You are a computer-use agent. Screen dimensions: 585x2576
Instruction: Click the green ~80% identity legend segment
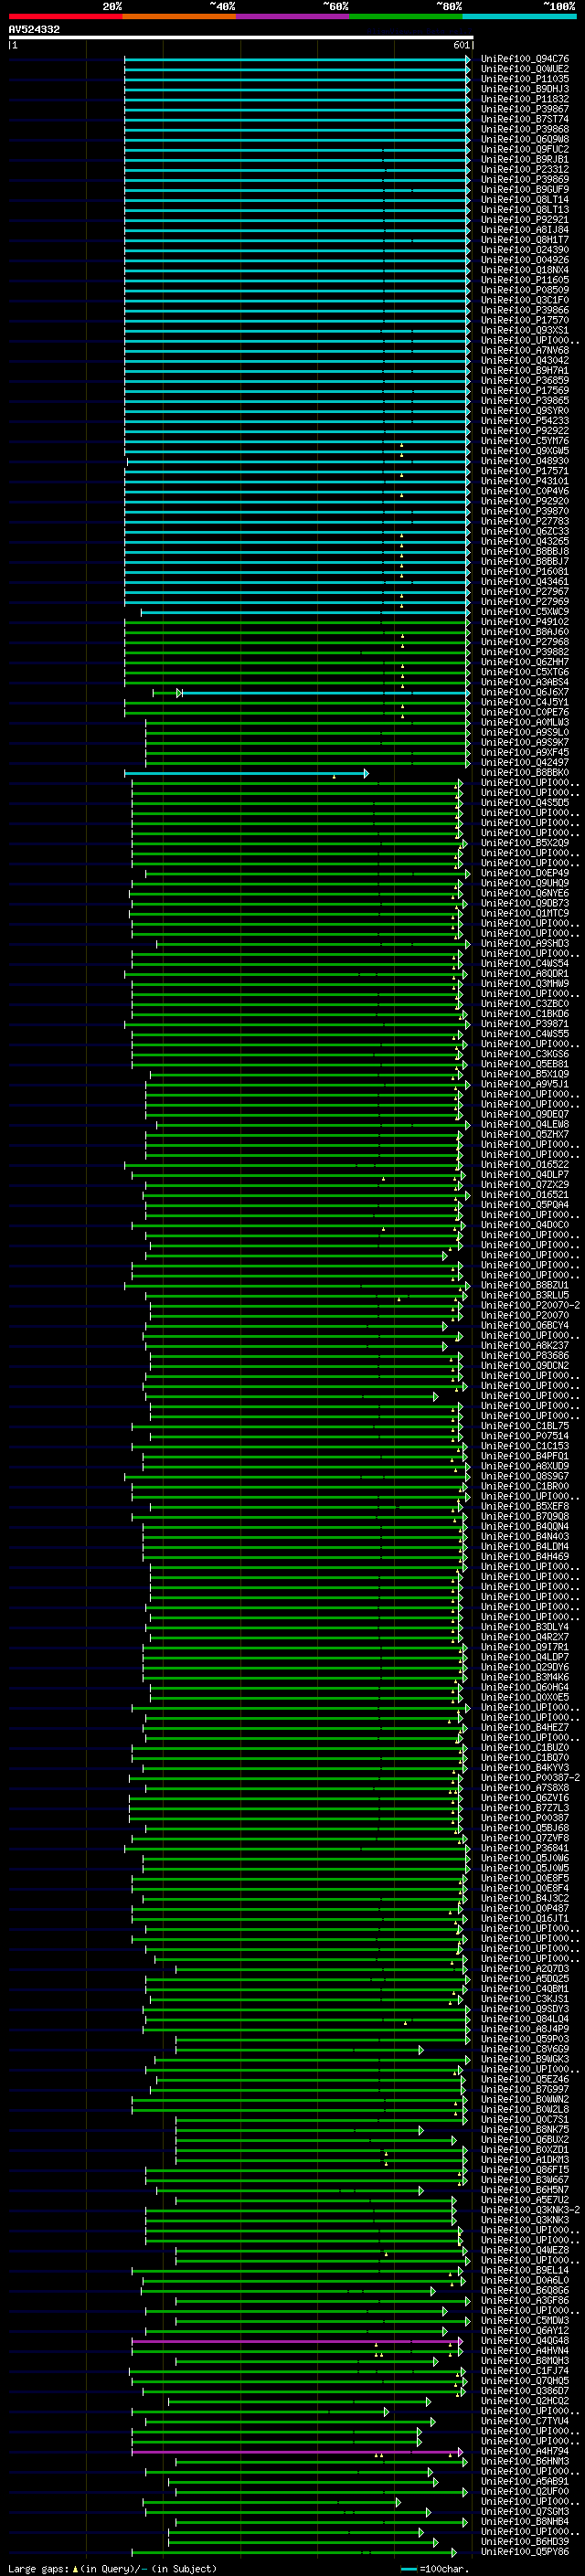[406, 16]
